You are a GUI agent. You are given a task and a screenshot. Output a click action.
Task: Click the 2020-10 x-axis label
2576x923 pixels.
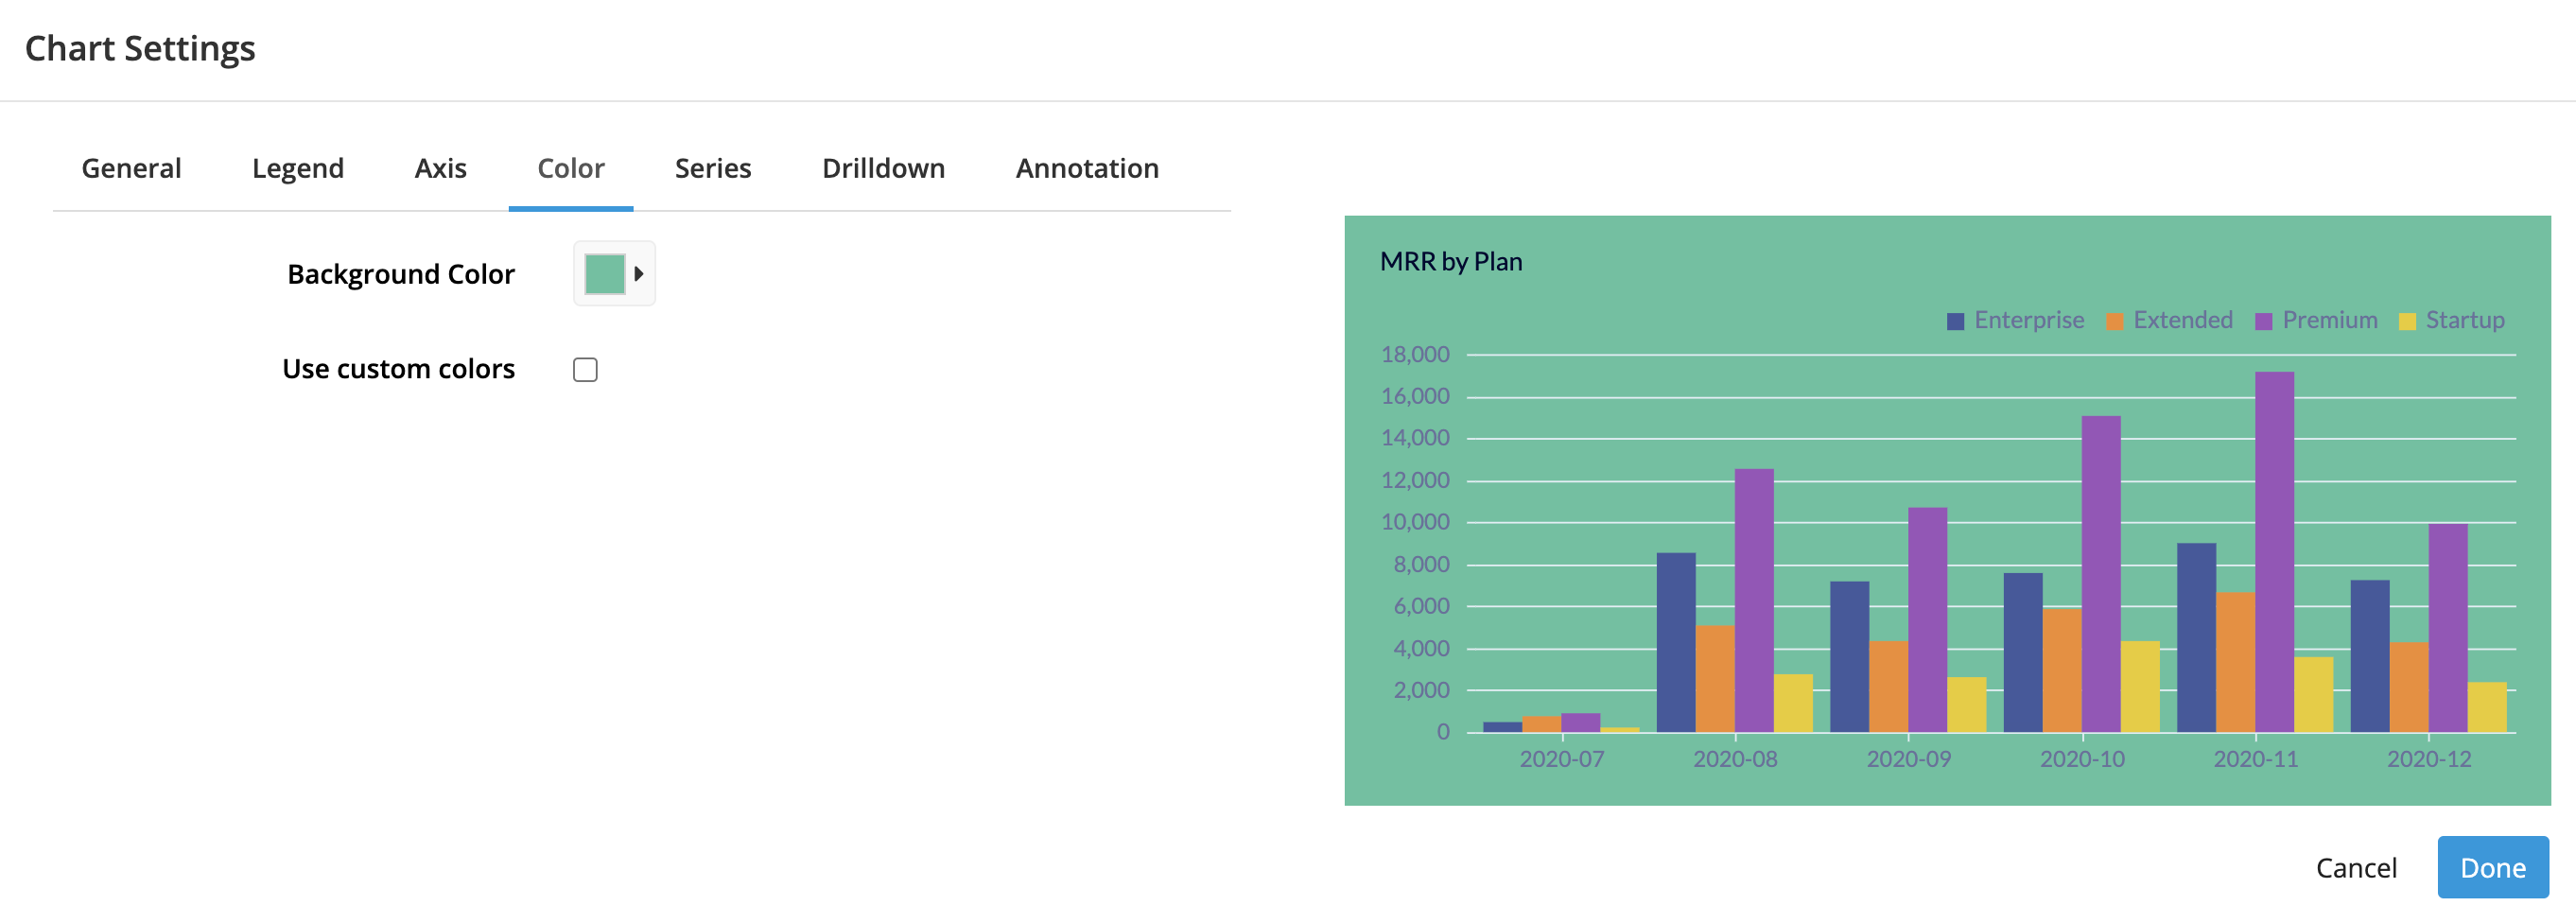tap(2082, 759)
